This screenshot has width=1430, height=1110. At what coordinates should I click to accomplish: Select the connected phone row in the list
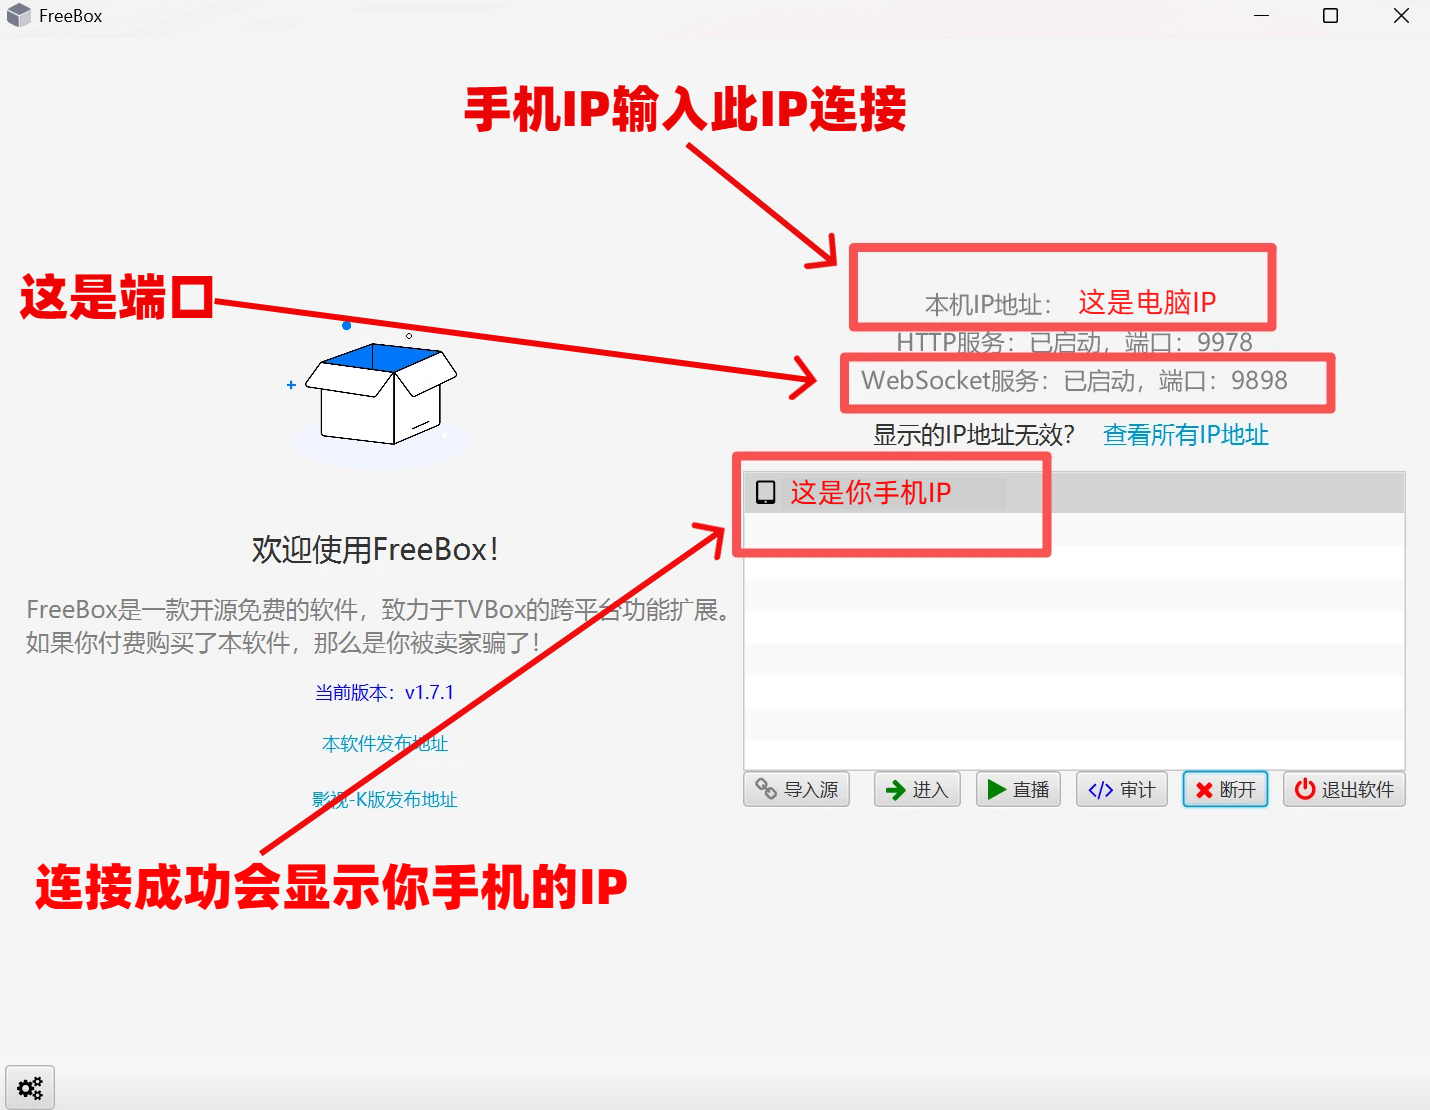pyautogui.click(x=1074, y=493)
